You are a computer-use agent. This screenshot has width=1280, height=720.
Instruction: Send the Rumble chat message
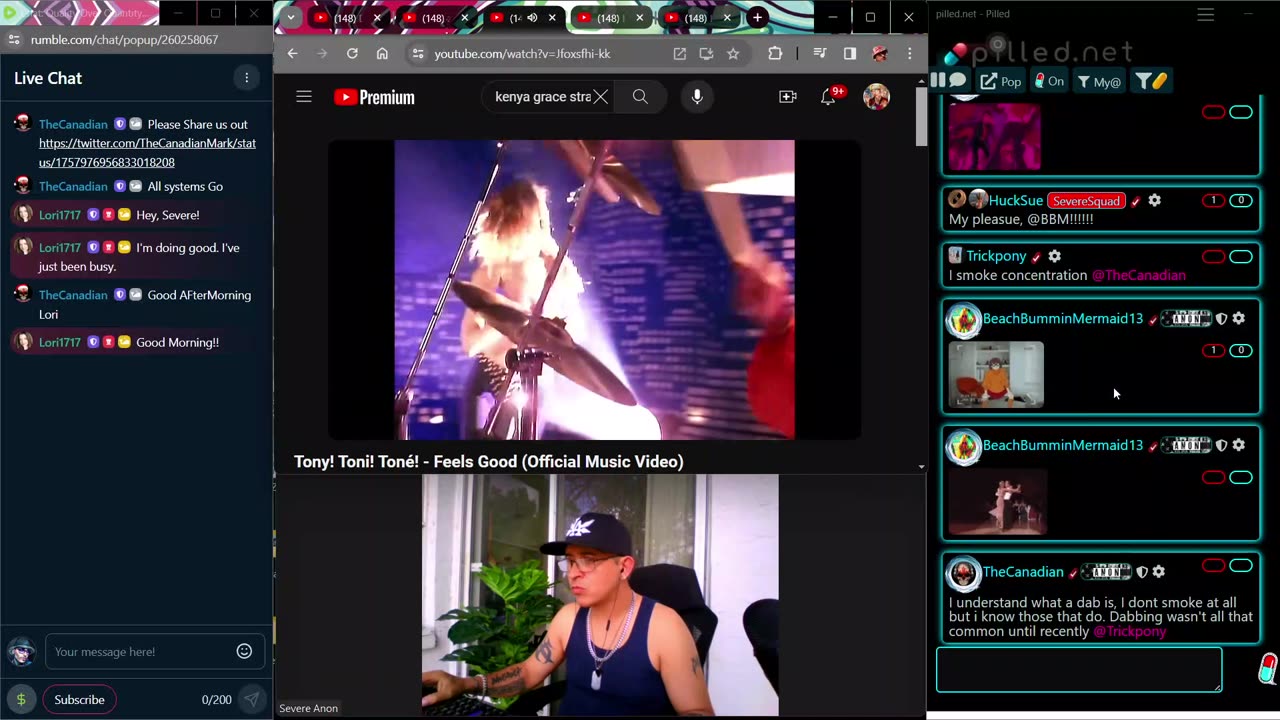252,699
